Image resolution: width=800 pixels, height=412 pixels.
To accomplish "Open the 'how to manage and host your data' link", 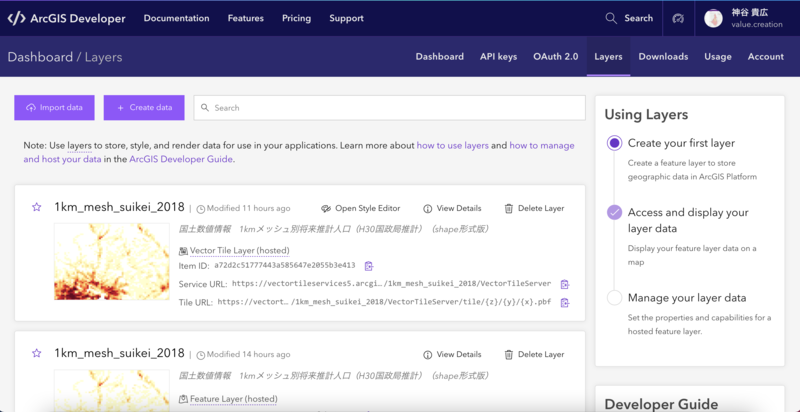I will (542, 145).
